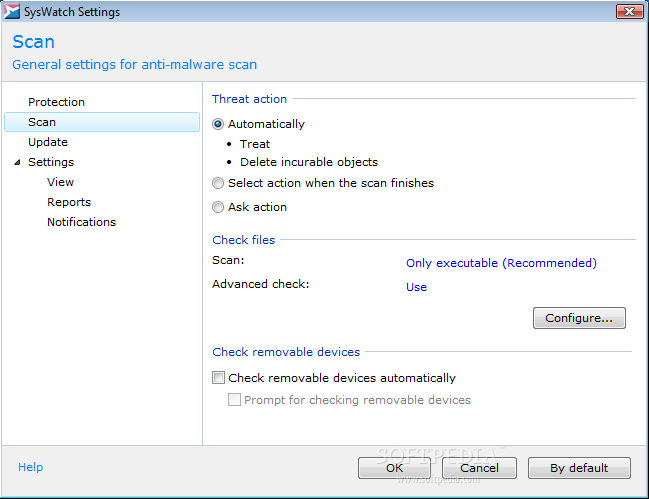Open the View settings subpage
This screenshot has width=649, height=499.
coord(60,182)
